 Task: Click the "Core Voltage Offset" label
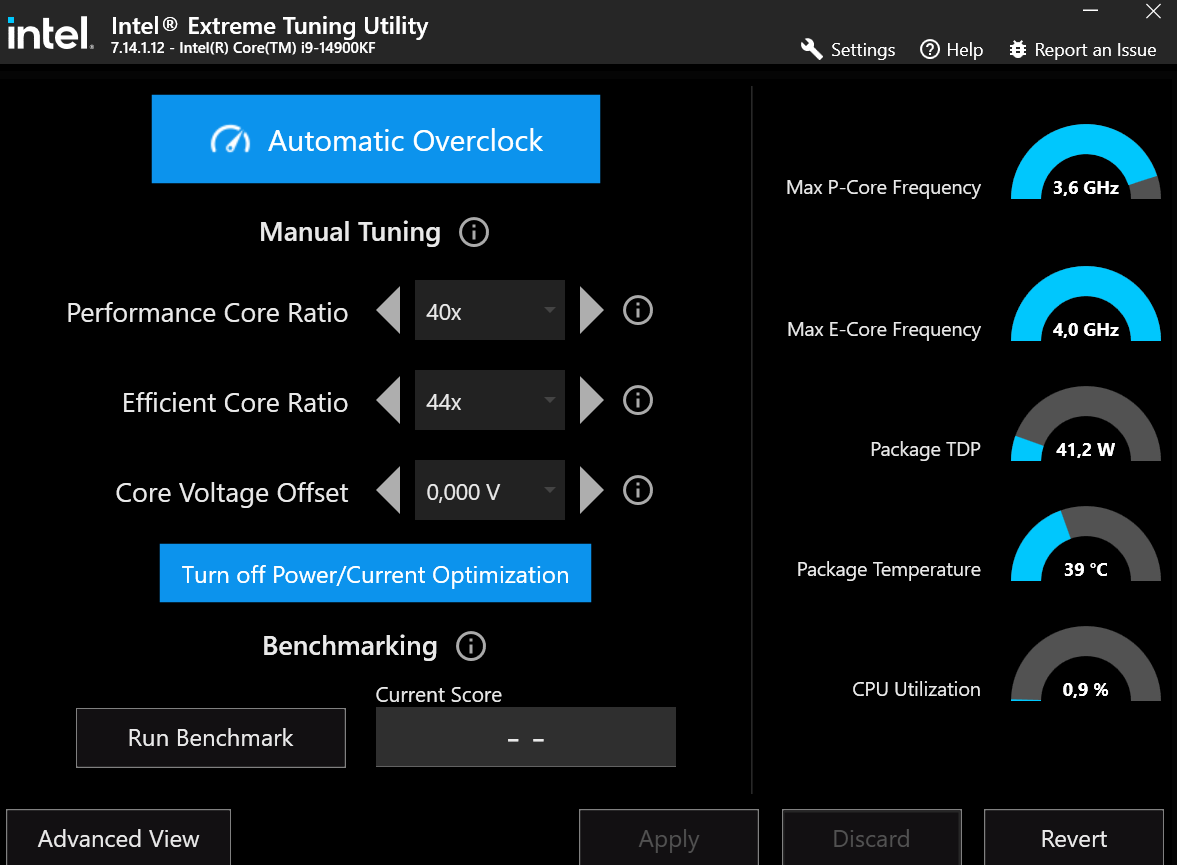pyautogui.click(x=232, y=493)
